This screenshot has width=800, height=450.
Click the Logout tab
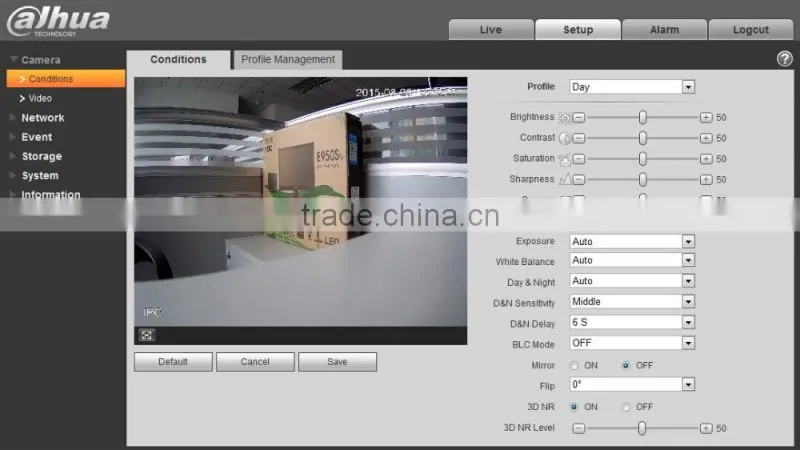751,30
